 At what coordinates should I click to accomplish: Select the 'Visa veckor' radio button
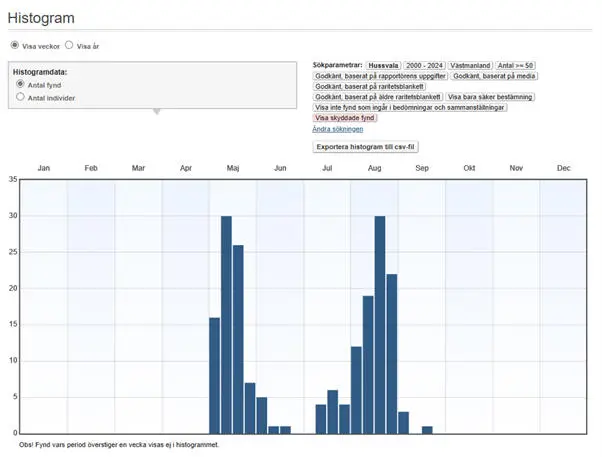(15, 45)
